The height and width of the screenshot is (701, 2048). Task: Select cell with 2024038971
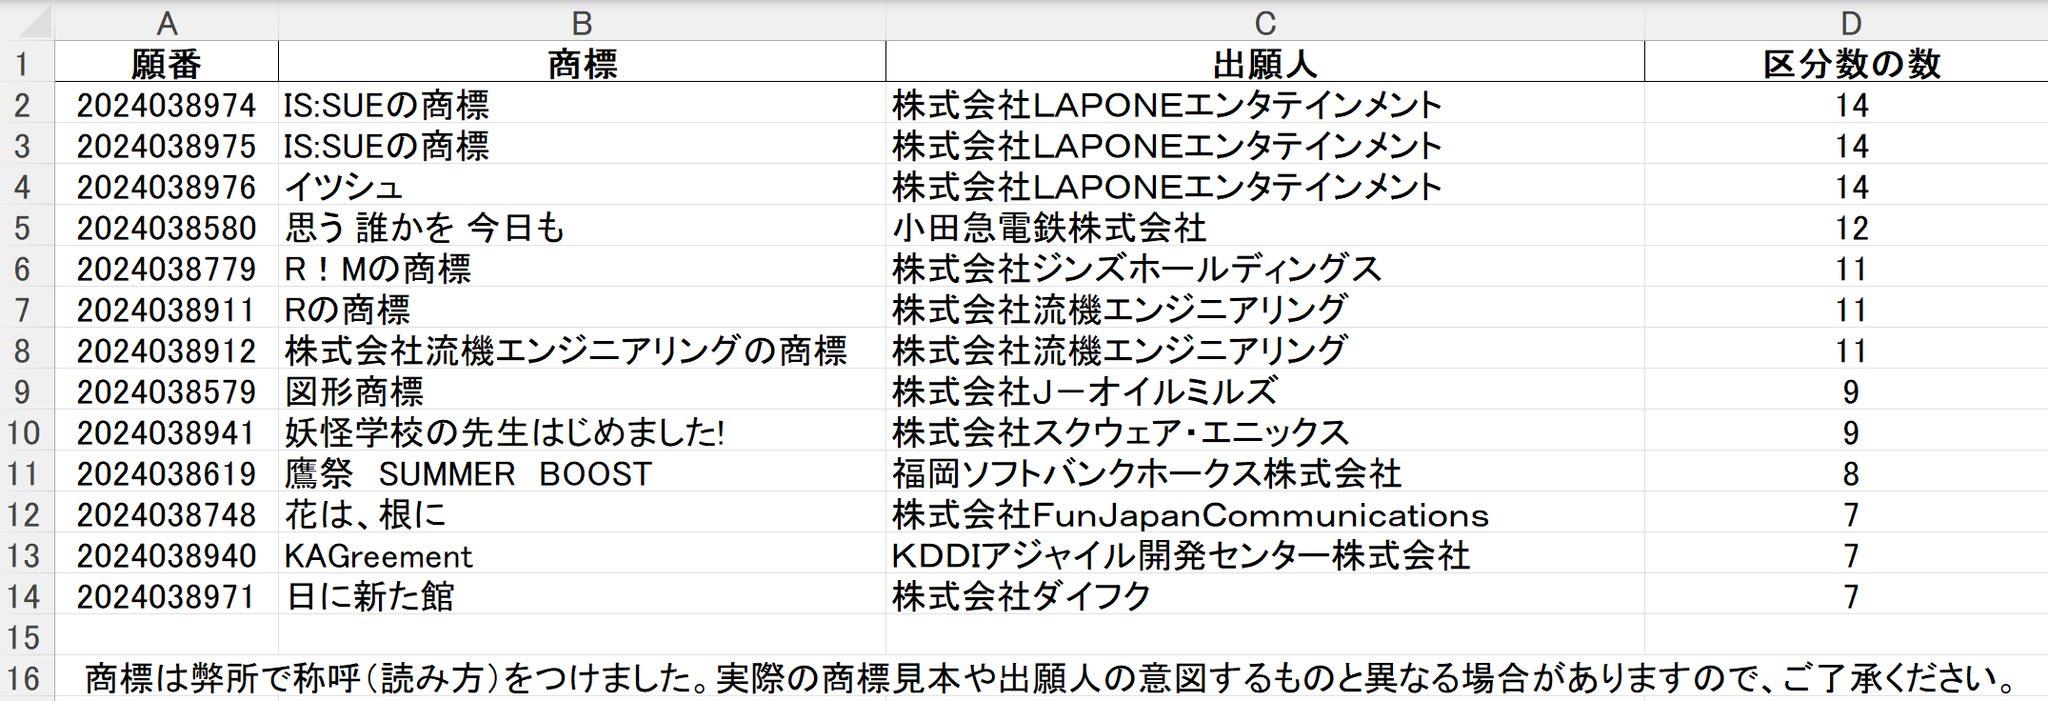pos(167,597)
